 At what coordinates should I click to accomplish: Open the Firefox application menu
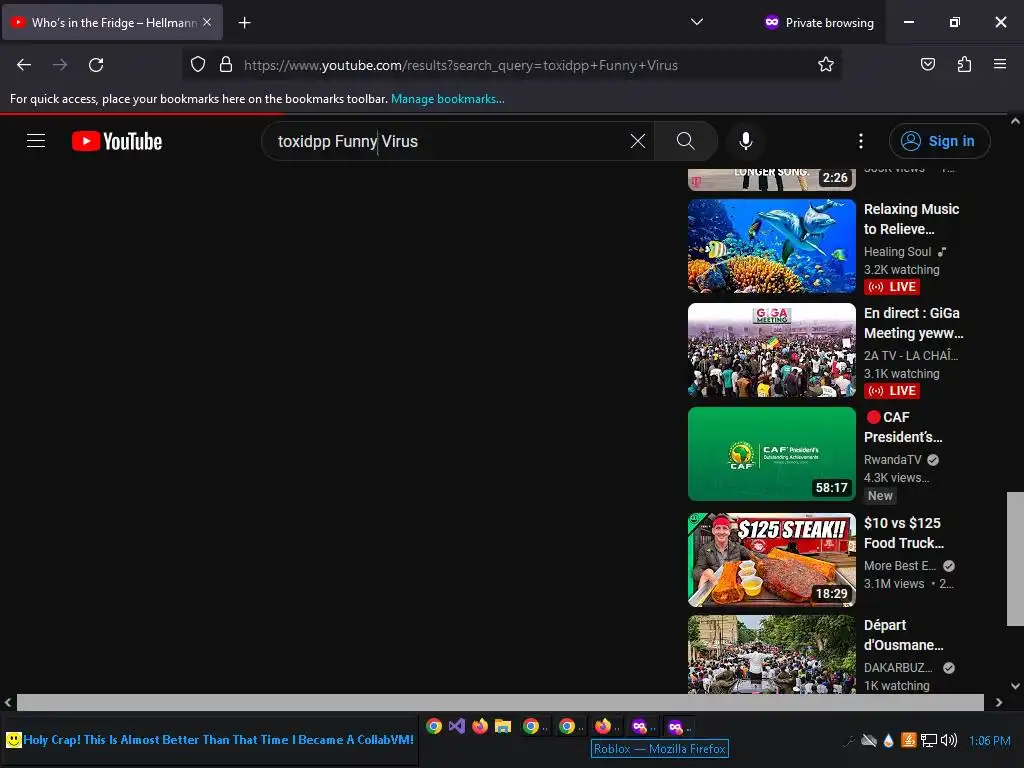tap(1000, 64)
